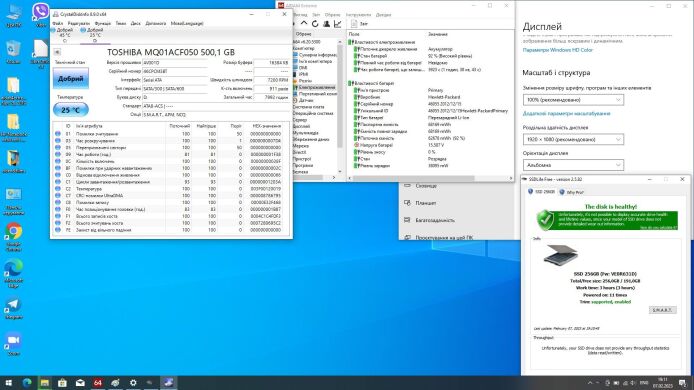Click the How do you calculate it link
Screen dimensions: 694x390
658,228
